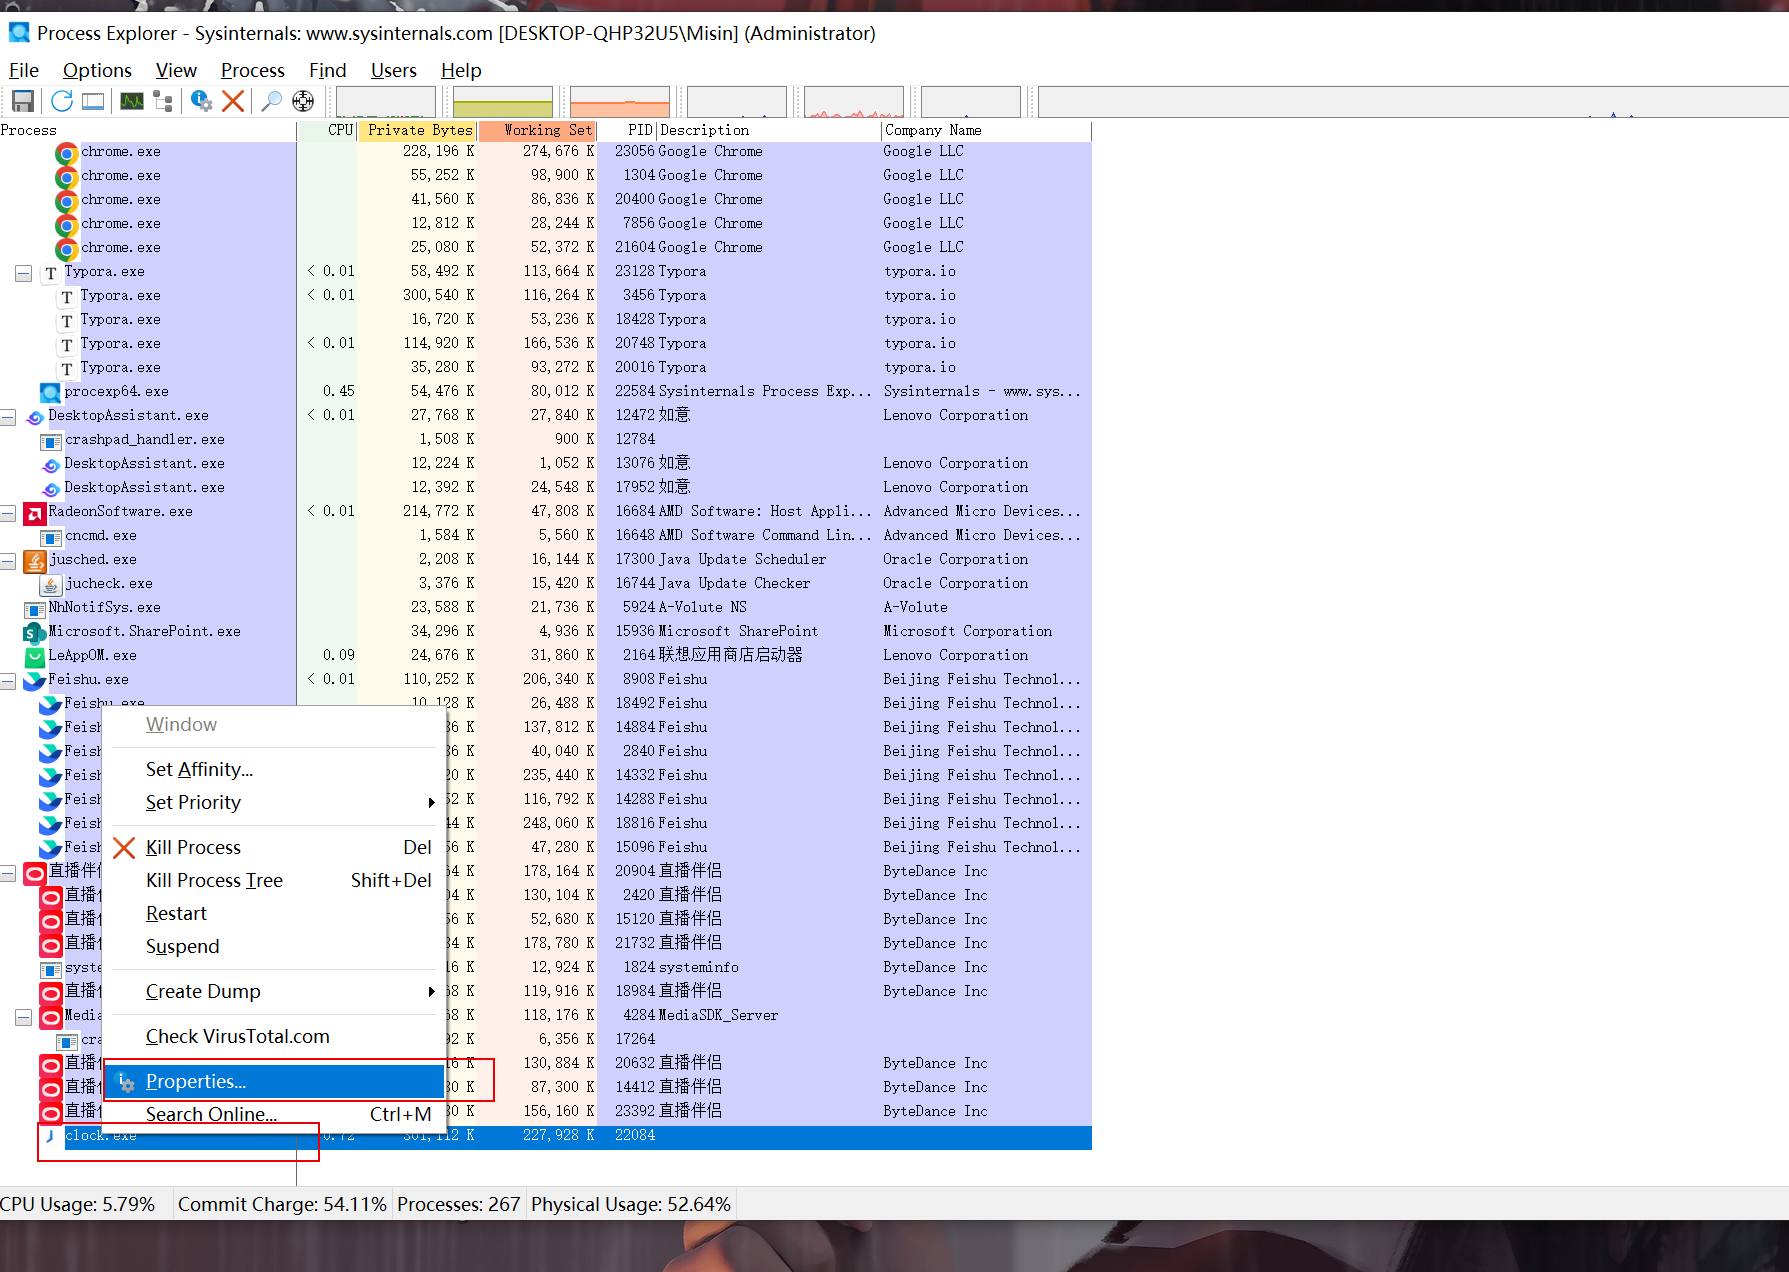1789x1272 pixels.
Task: Open the Help menu
Action: [461, 70]
